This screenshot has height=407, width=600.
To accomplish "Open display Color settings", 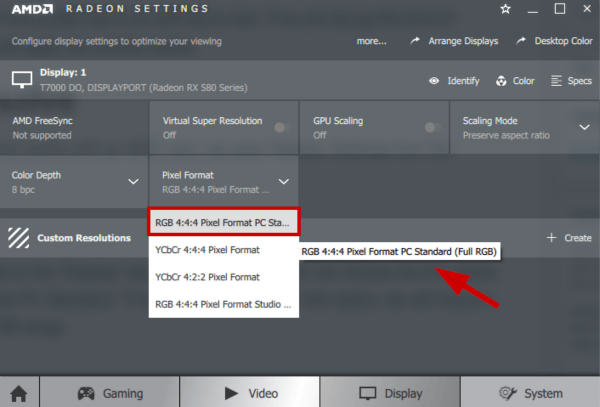I will 523,81.
